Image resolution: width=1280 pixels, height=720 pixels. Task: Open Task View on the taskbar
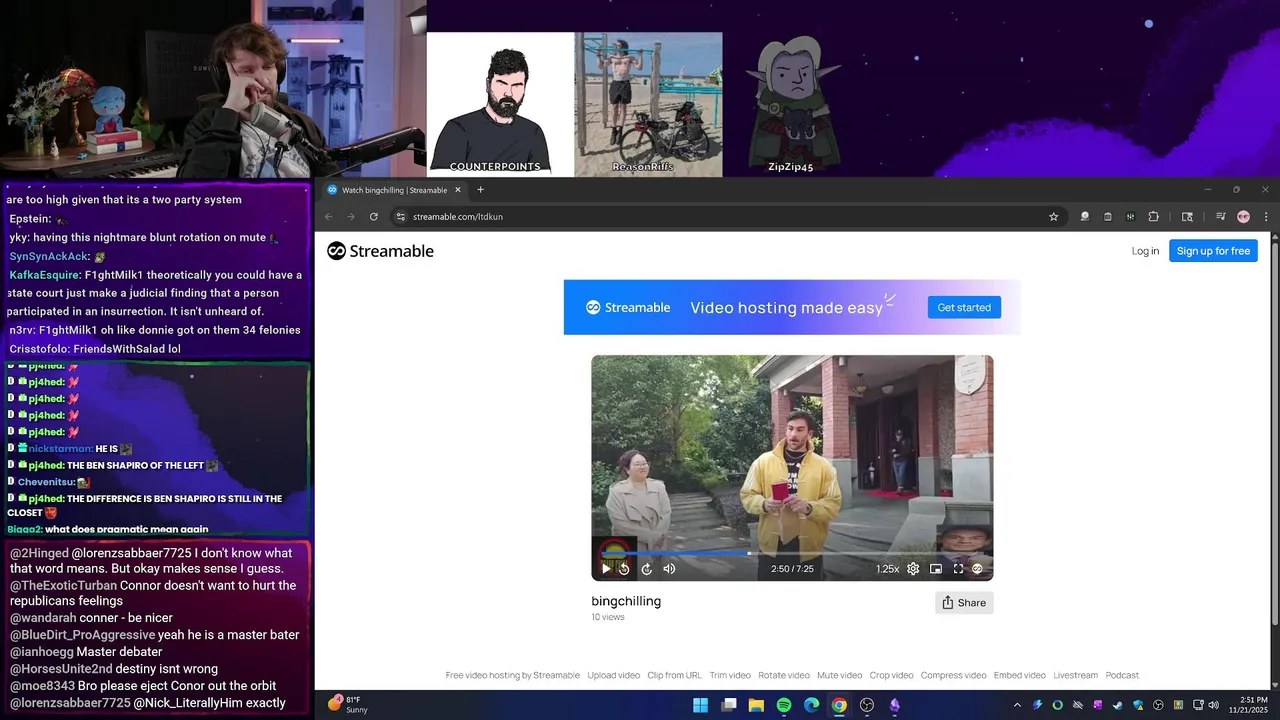(729, 705)
